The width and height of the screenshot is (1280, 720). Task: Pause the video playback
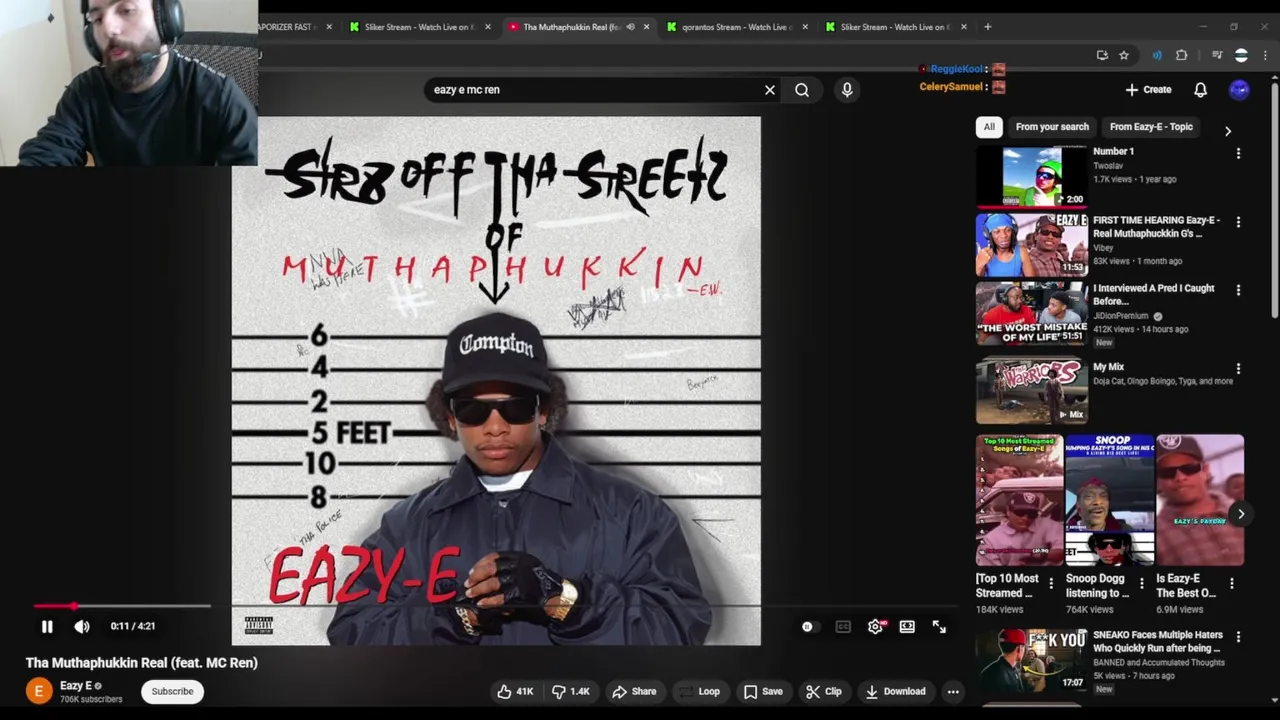[x=47, y=626]
